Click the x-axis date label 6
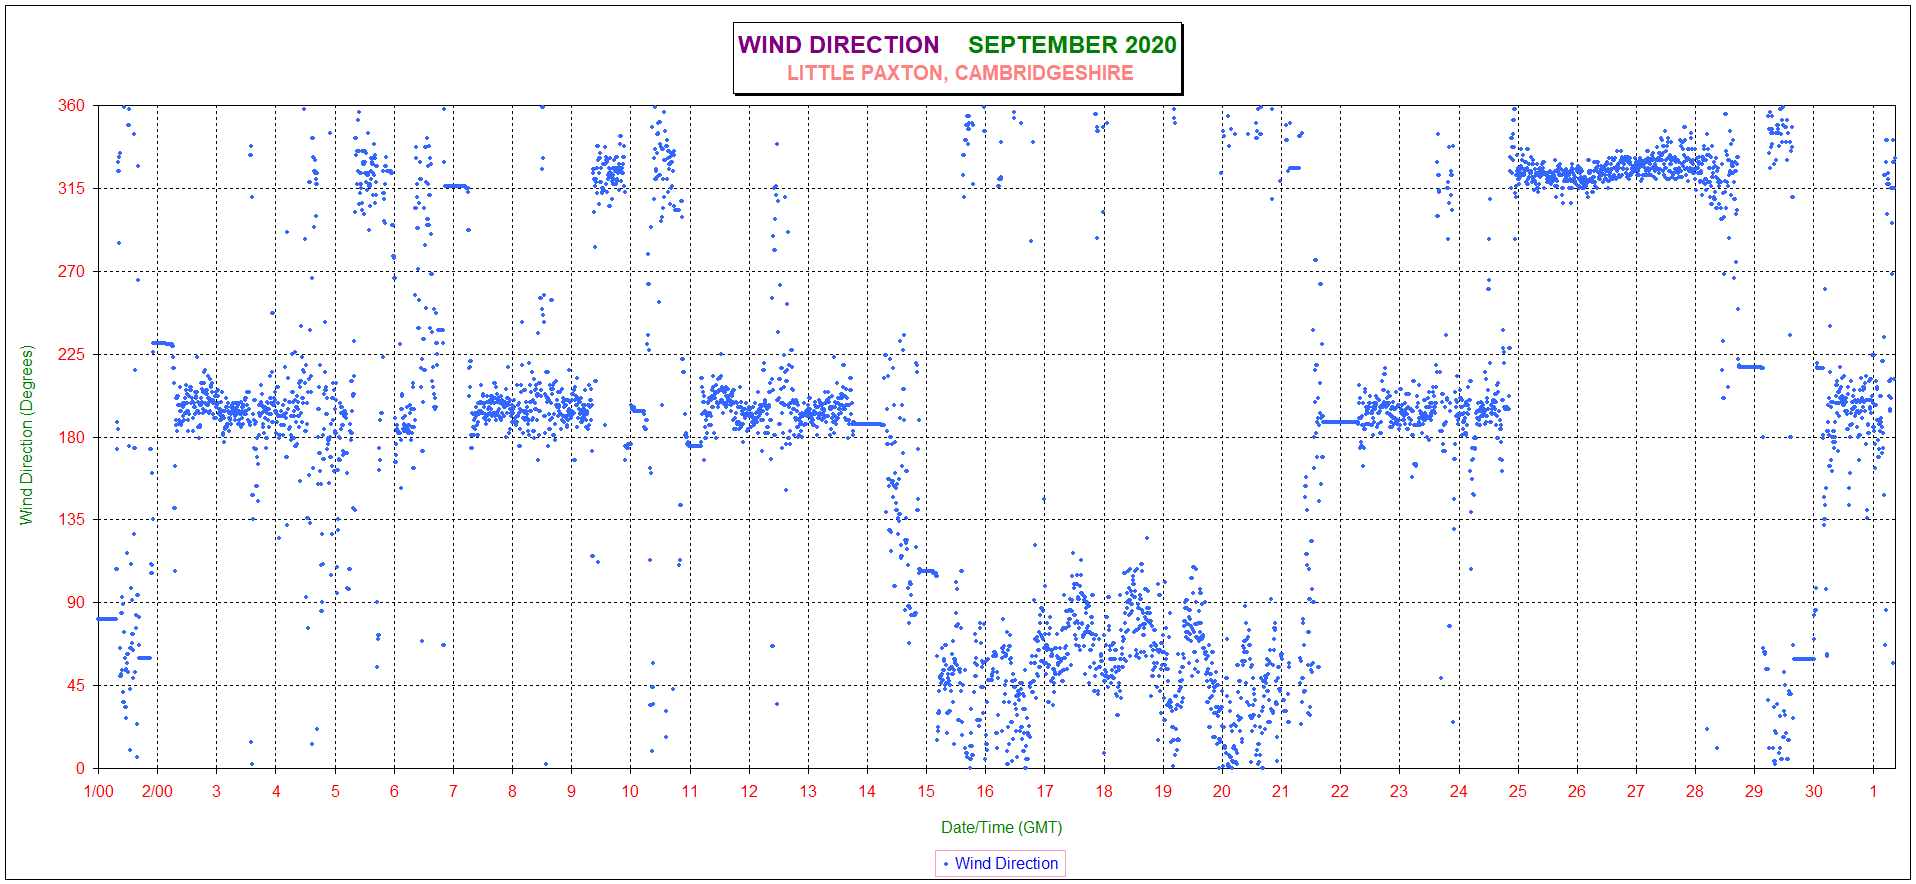Image resolution: width=1916 pixels, height=884 pixels. click(x=394, y=791)
